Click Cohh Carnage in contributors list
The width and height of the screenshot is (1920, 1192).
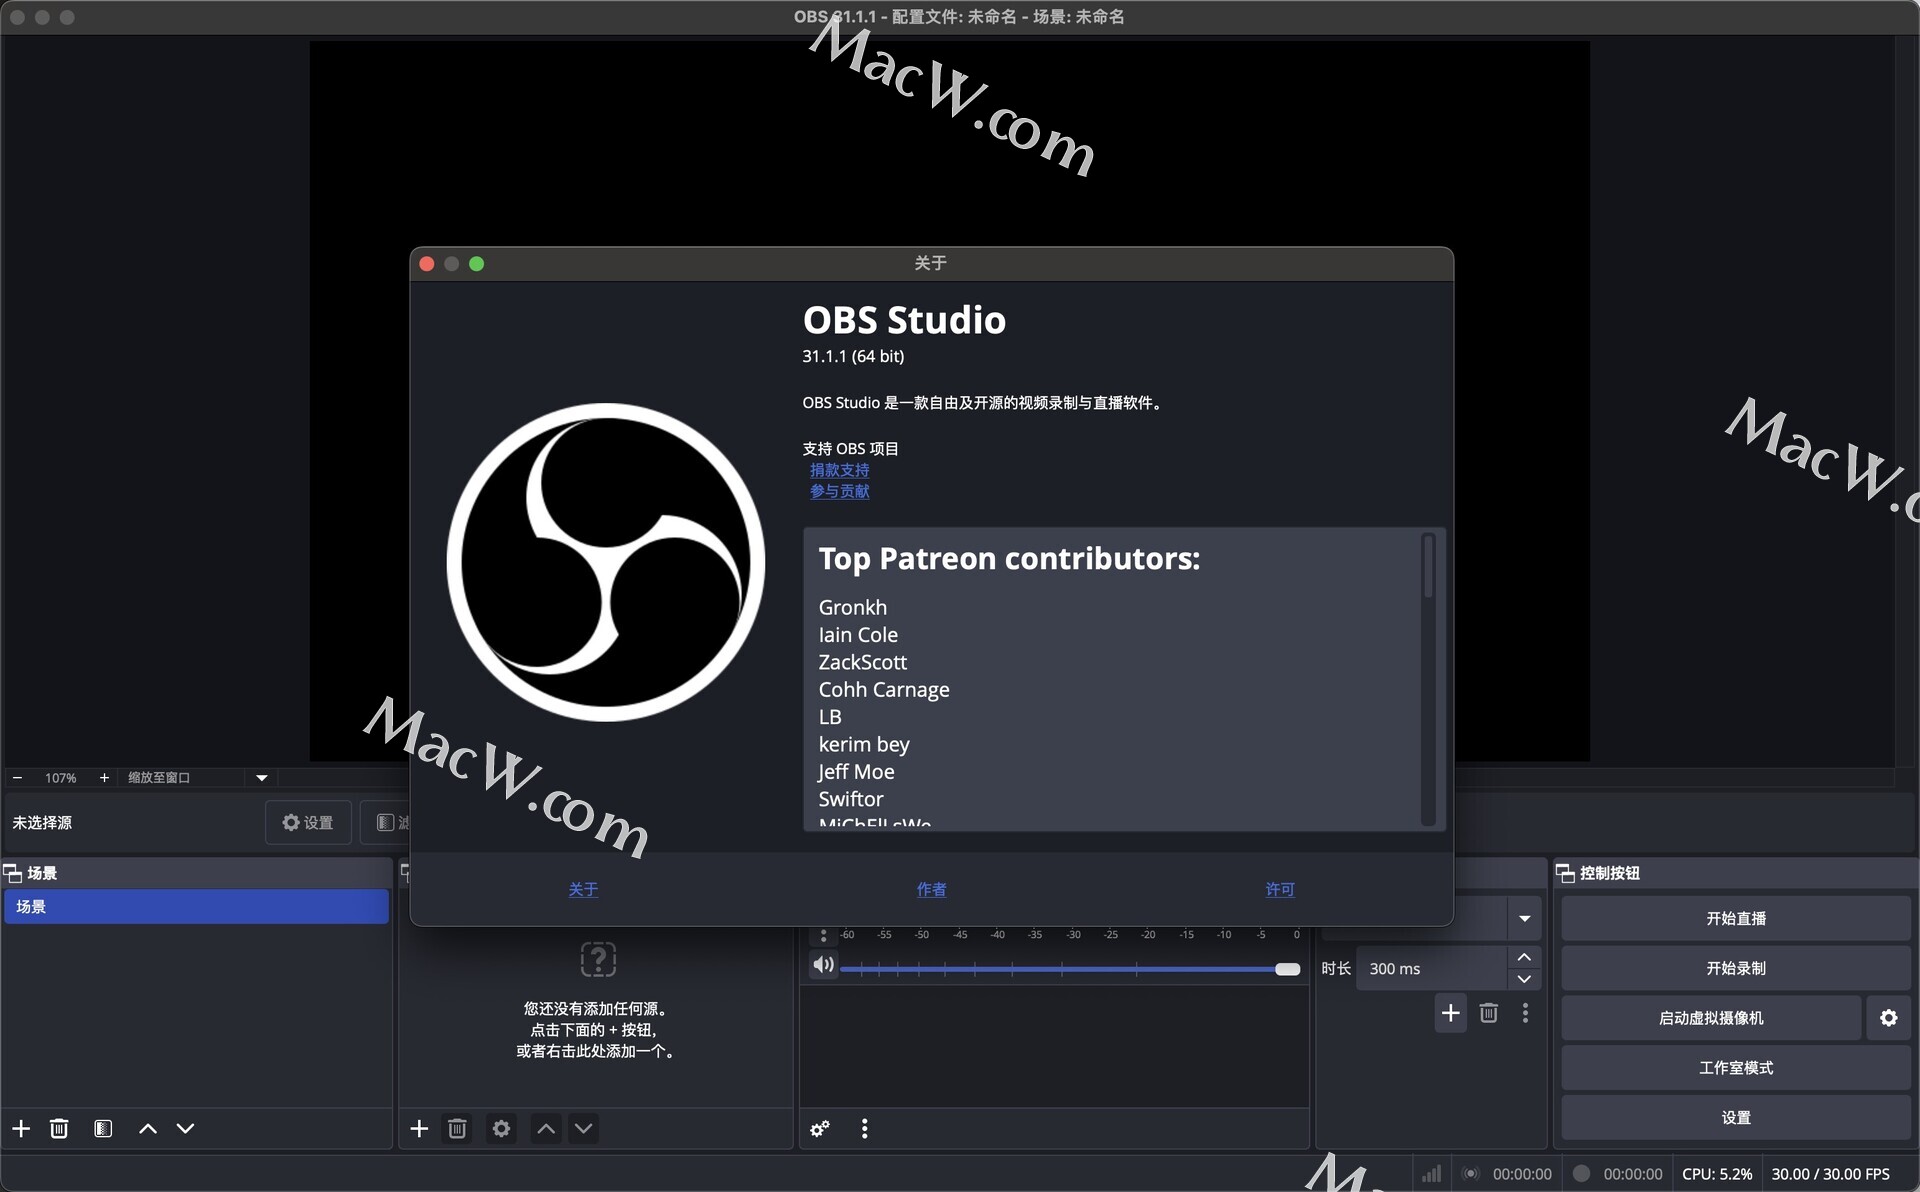(884, 689)
